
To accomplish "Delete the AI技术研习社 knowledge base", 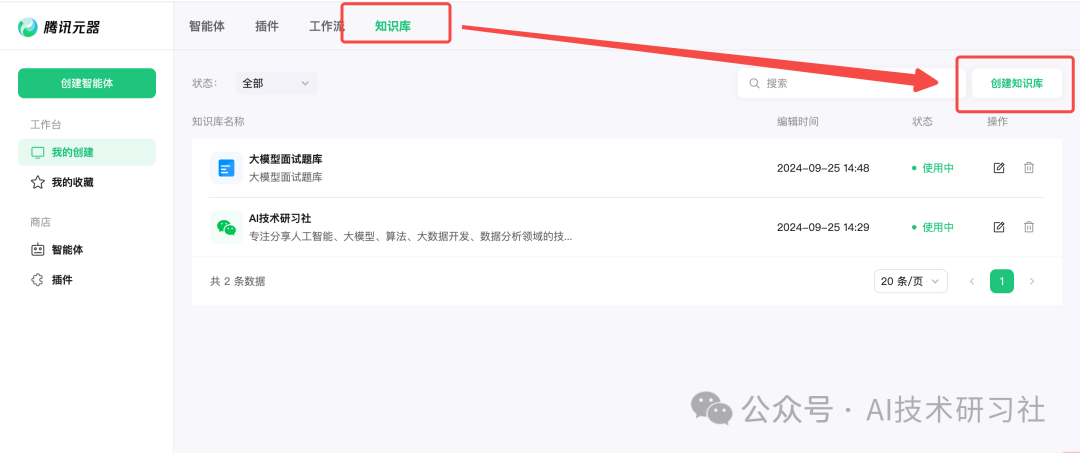I will (1029, 227).
